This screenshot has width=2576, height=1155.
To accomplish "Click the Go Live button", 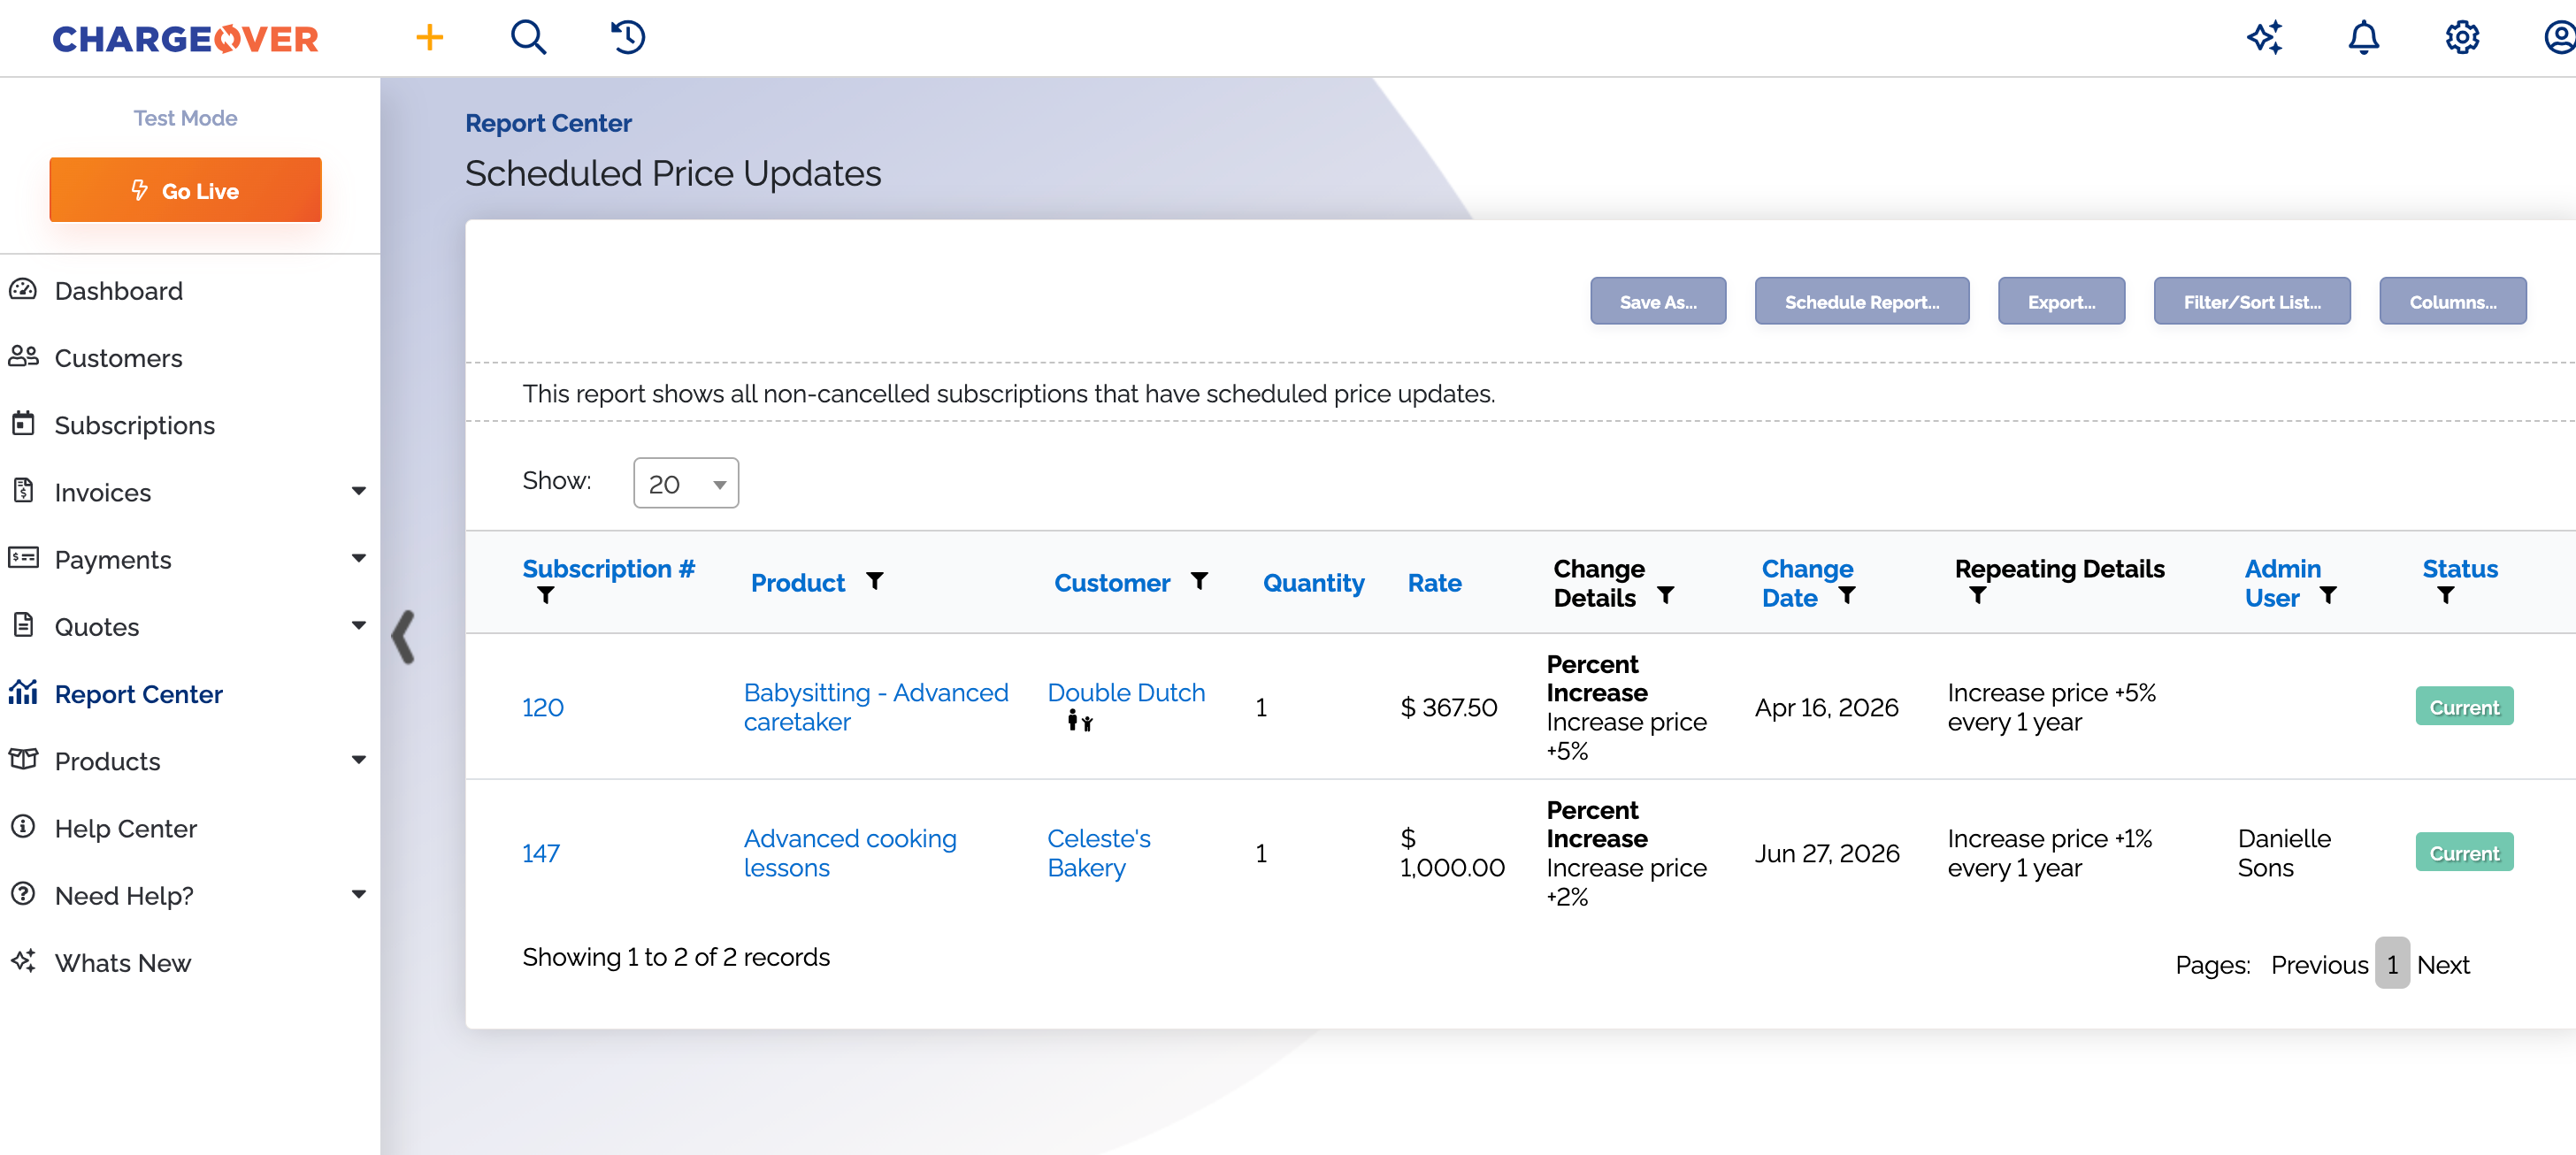I will 185,189.
